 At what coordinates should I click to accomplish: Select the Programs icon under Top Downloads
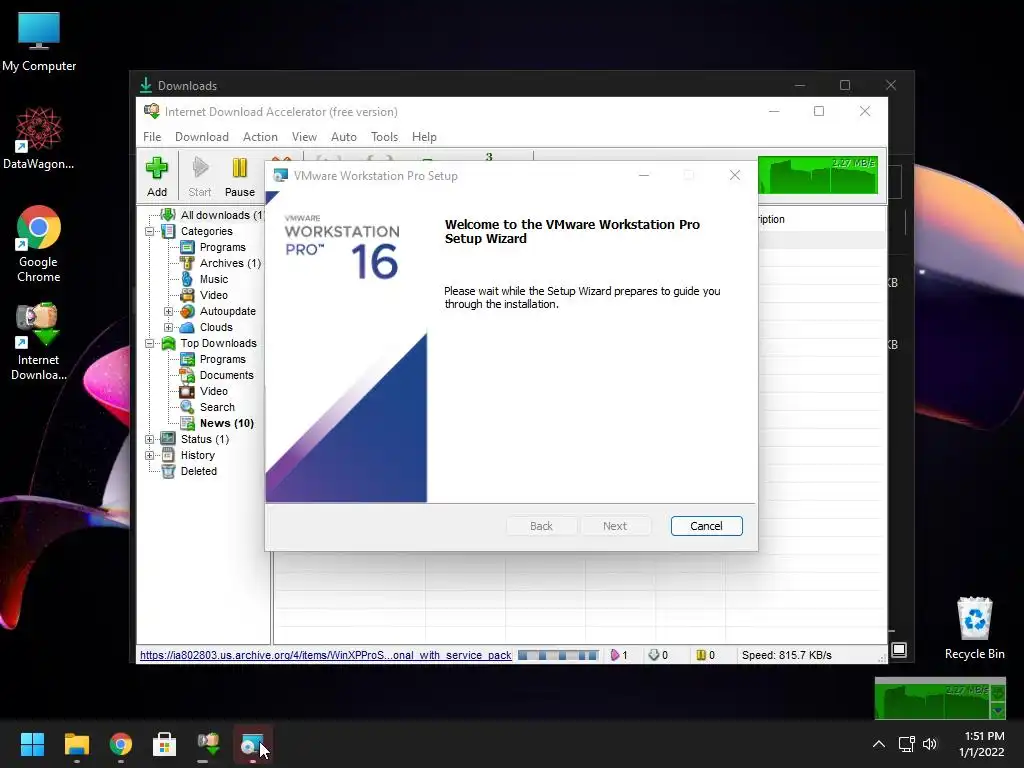(187, 359)
